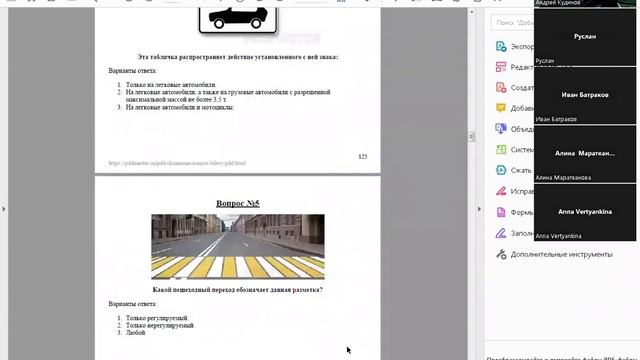Click answer 'Любой'
Screen dimensions: 640x360
136,333
